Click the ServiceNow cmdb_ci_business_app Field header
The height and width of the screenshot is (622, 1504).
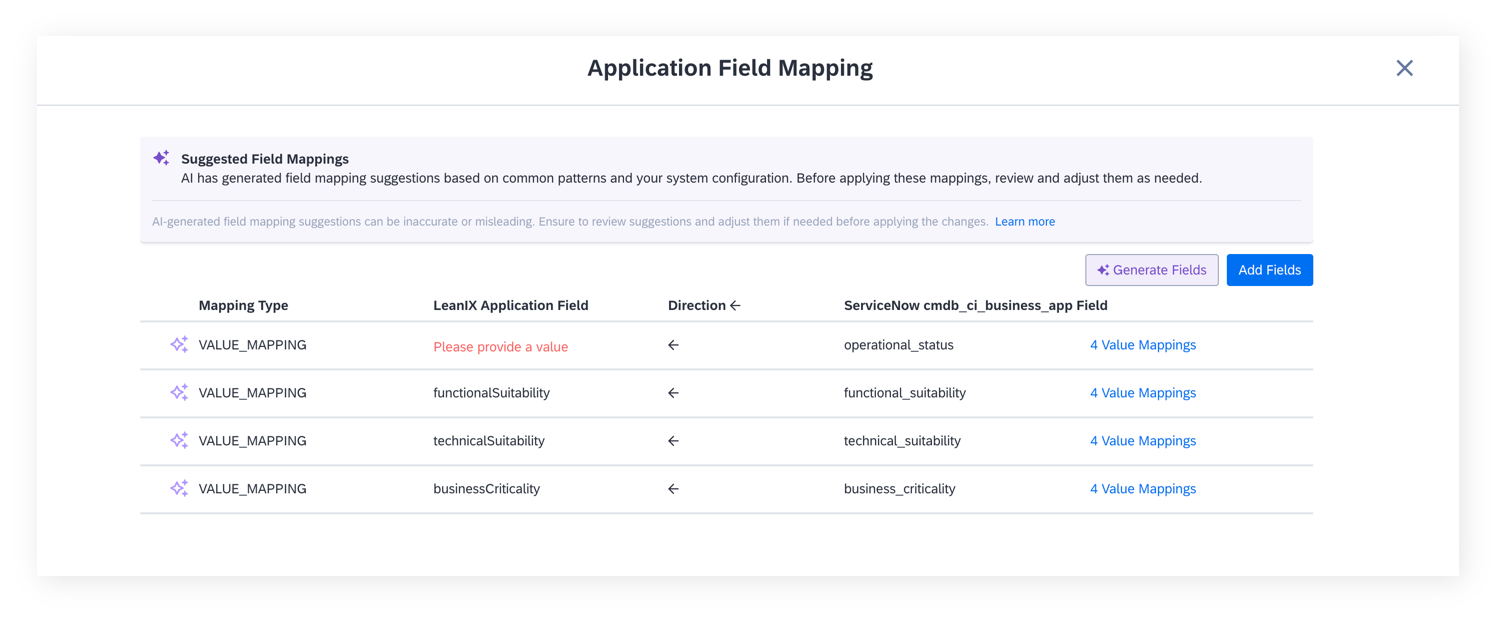click(x=975, y=306)
